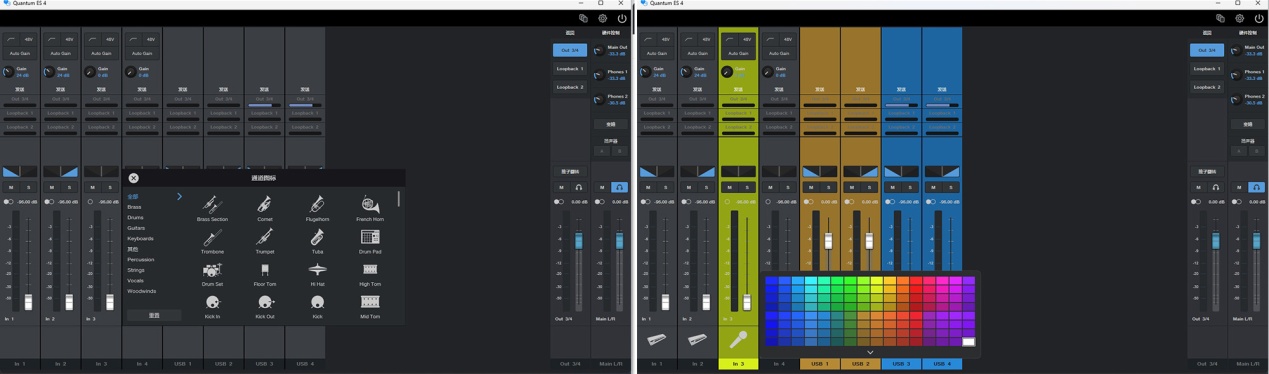The width and height of the screenshot is (1269, 374).
Task: Select Out 3/4 mix in left window
Action: (x=569, y=50)
